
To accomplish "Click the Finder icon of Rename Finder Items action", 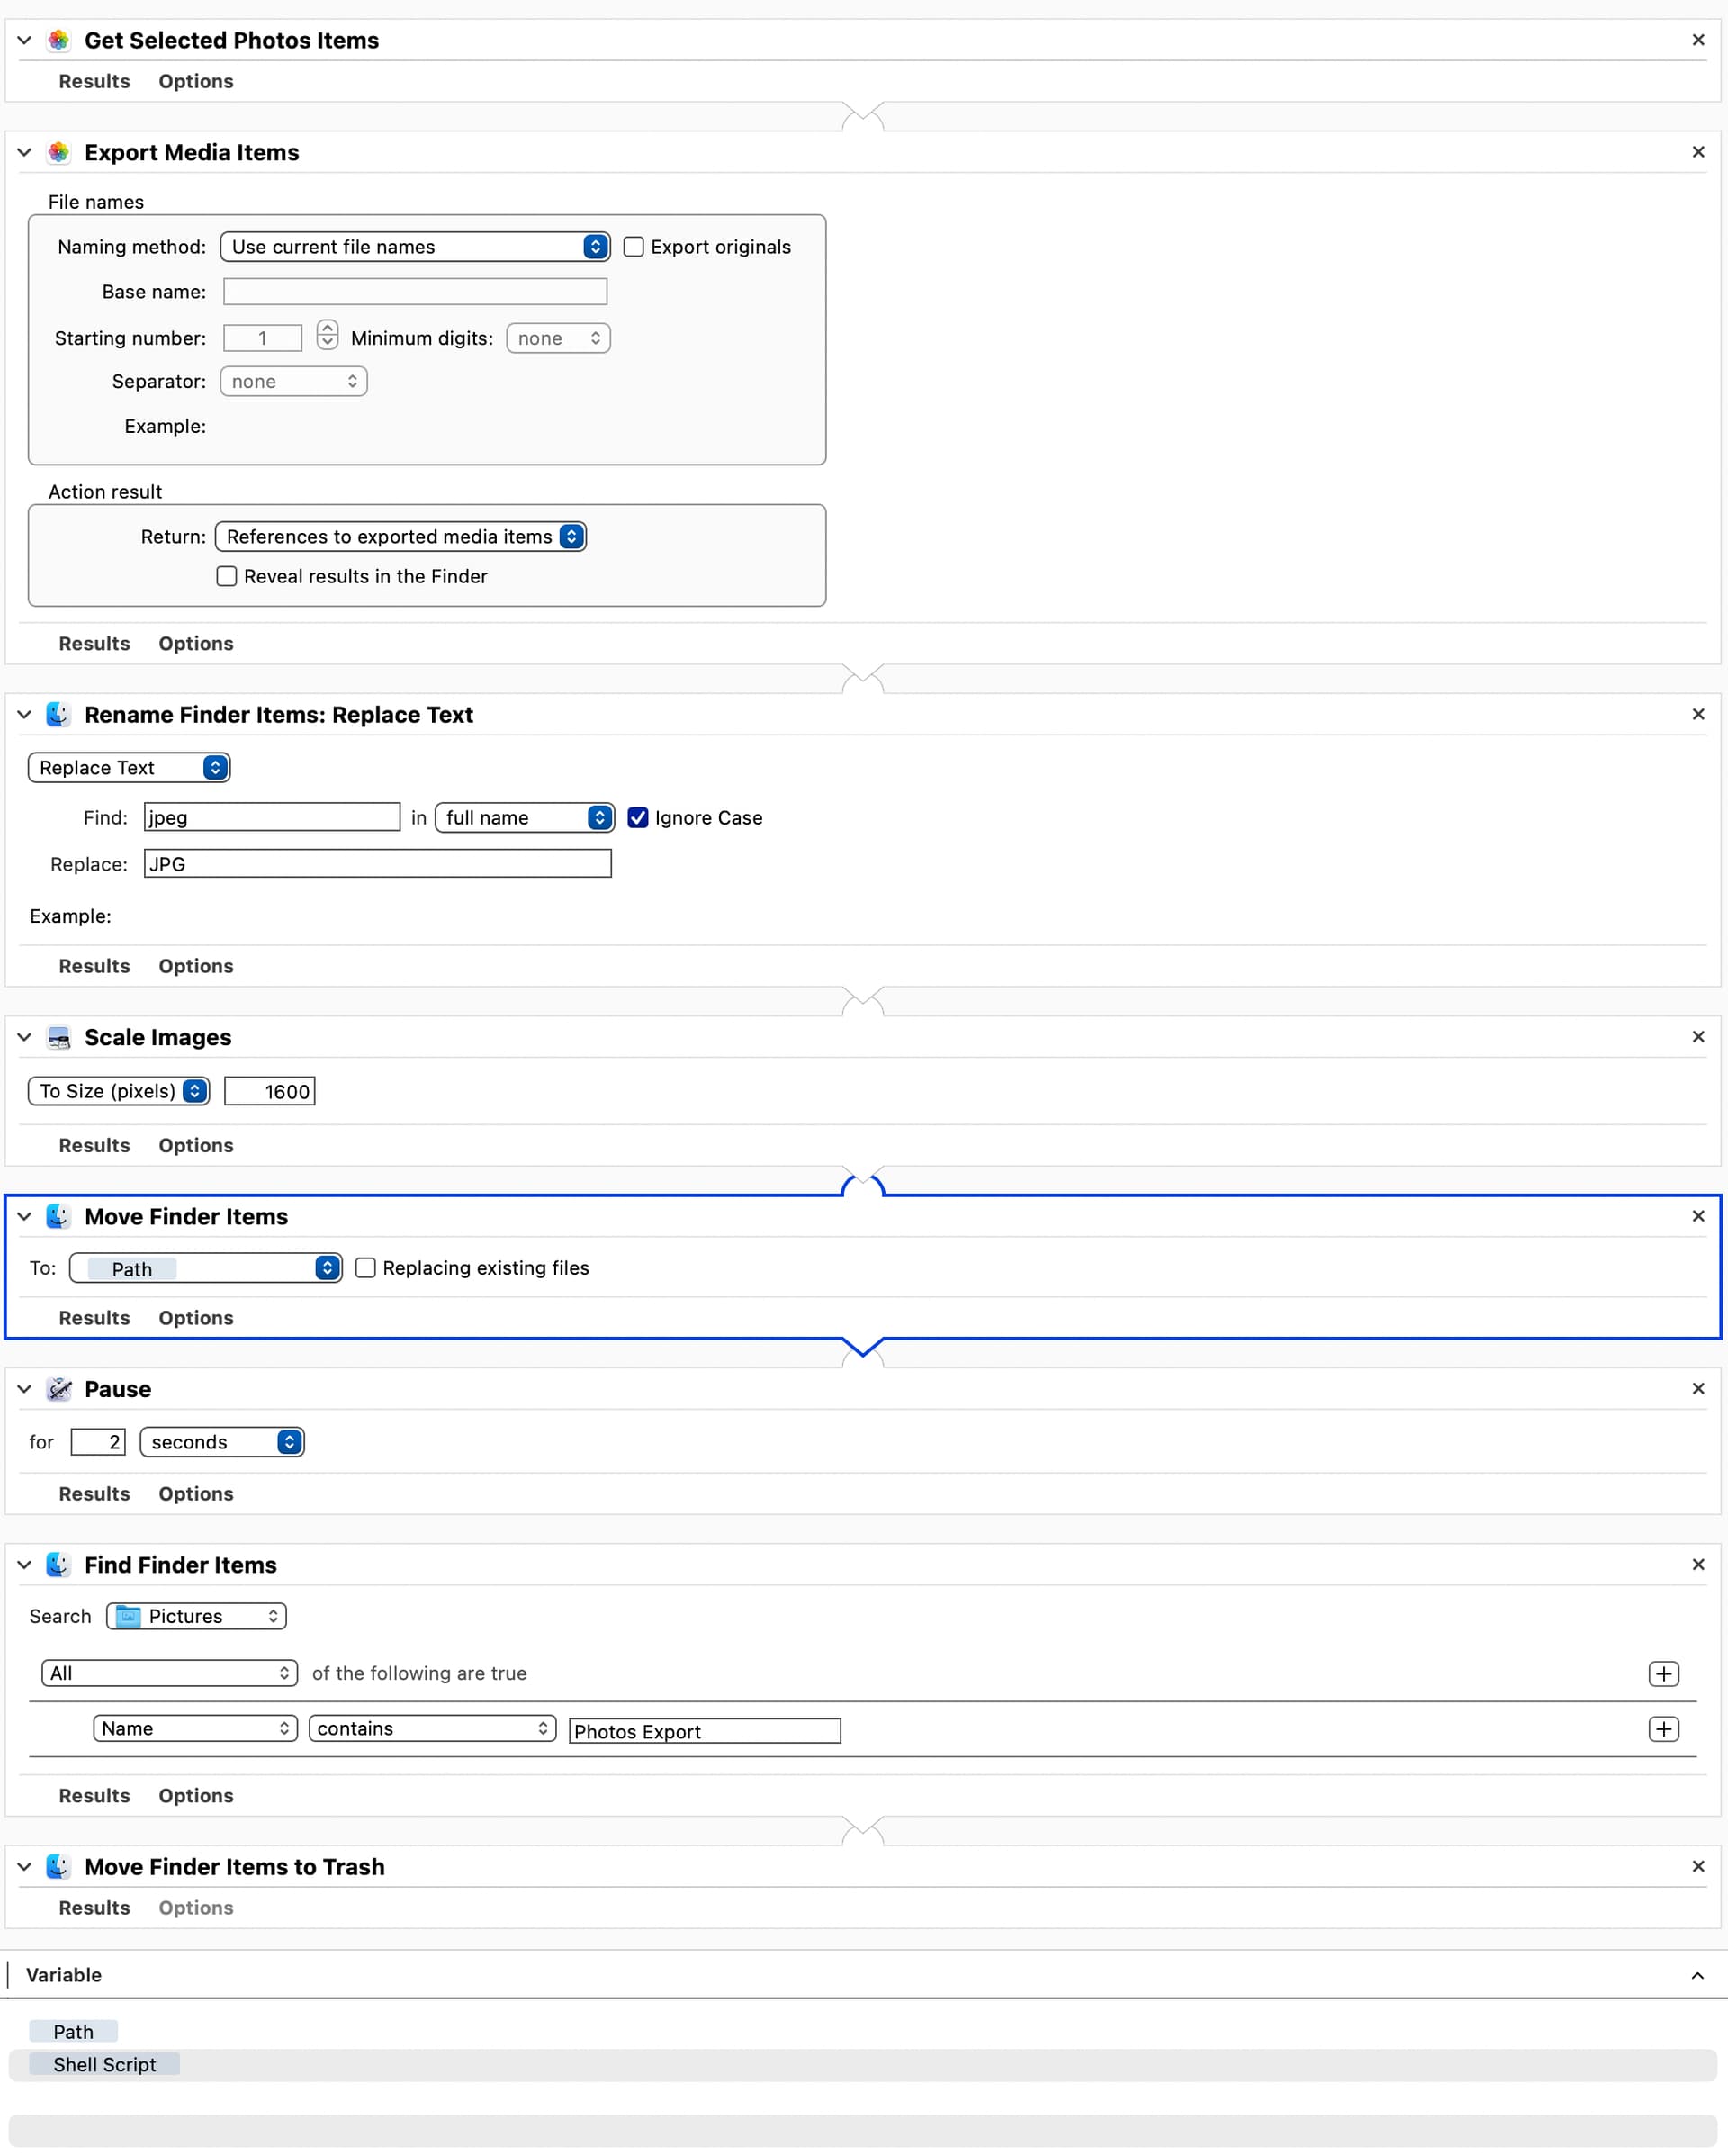I will click(59, 715).
